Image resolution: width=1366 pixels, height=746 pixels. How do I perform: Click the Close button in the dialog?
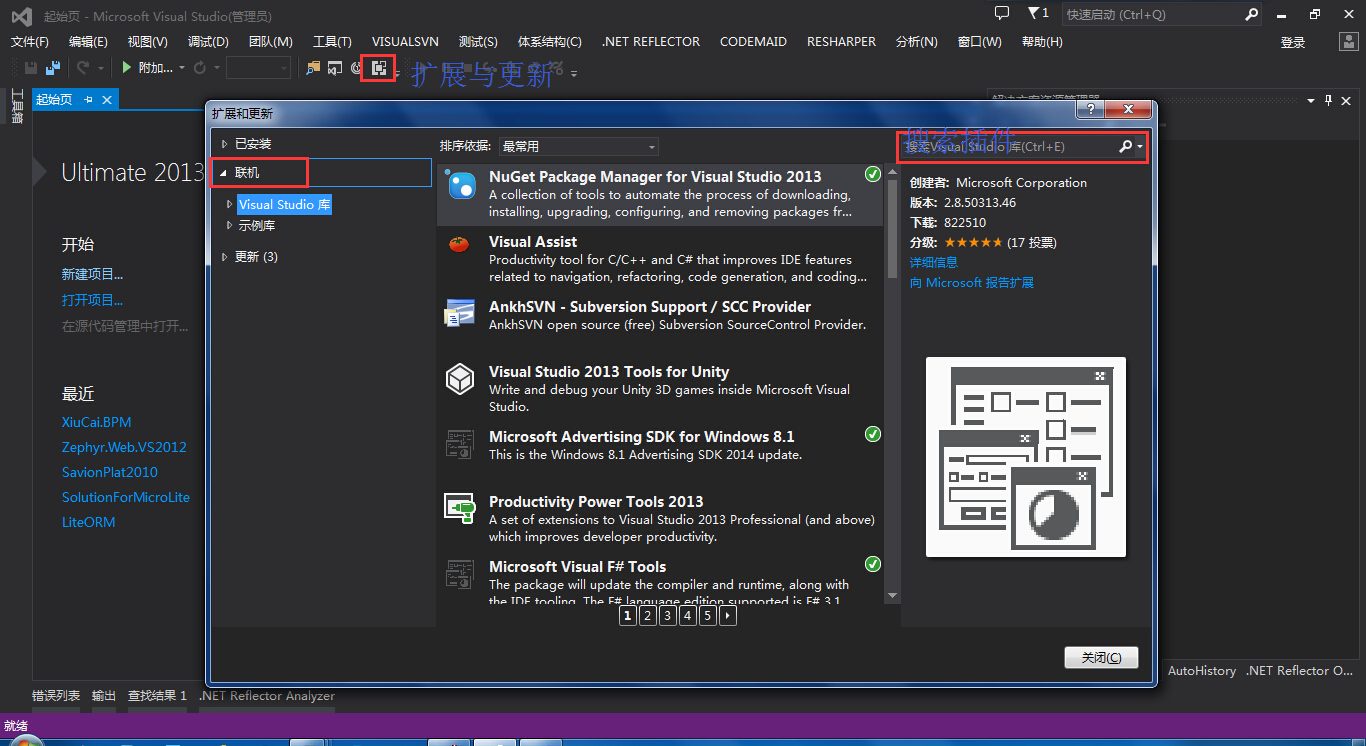click(1101, 658)
